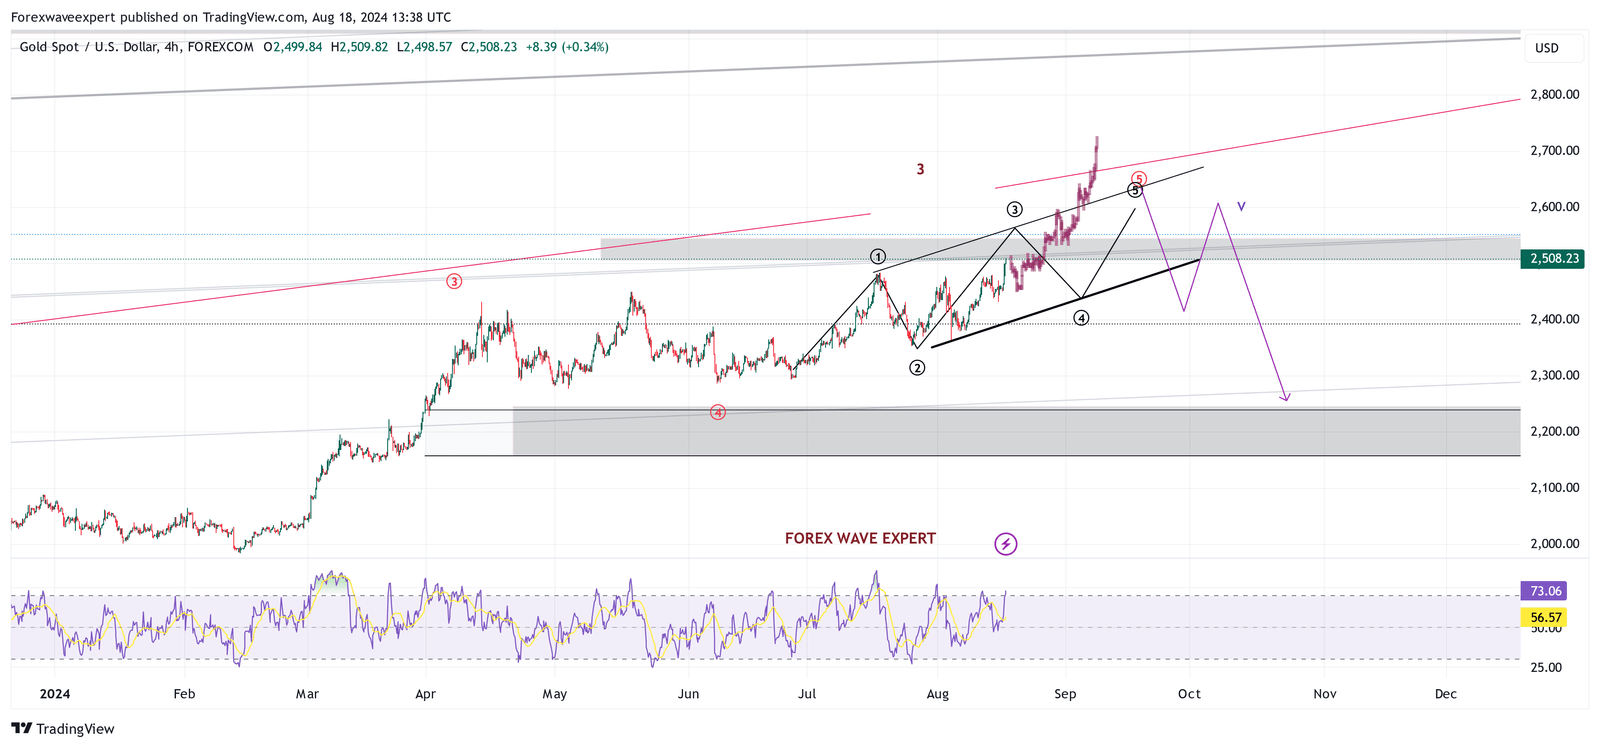Click the Gold Spot / U.S. Dollar symbol title
Viewport: 1600px width, 748px height.
click(x=136, y=47)
